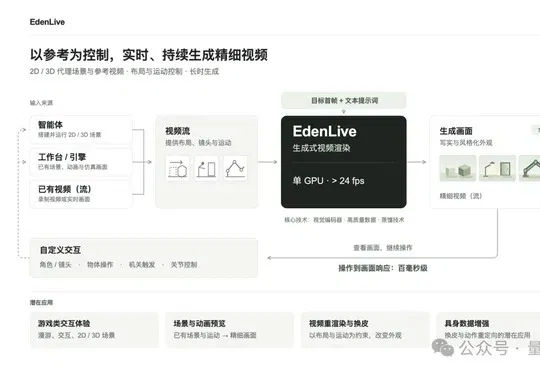Click the 自定义交互 heading
This screenshot has width=540, height=372.
pyautogui.click(x=60, y=250)
